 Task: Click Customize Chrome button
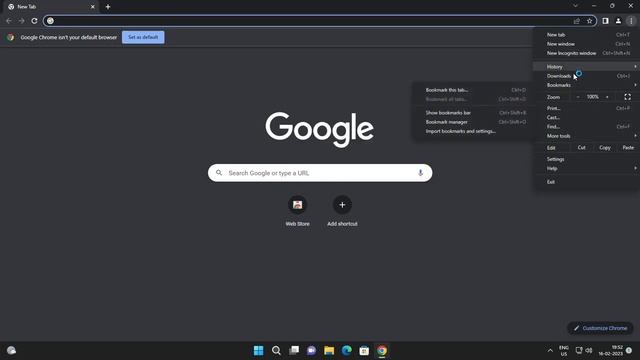[600, 328]
